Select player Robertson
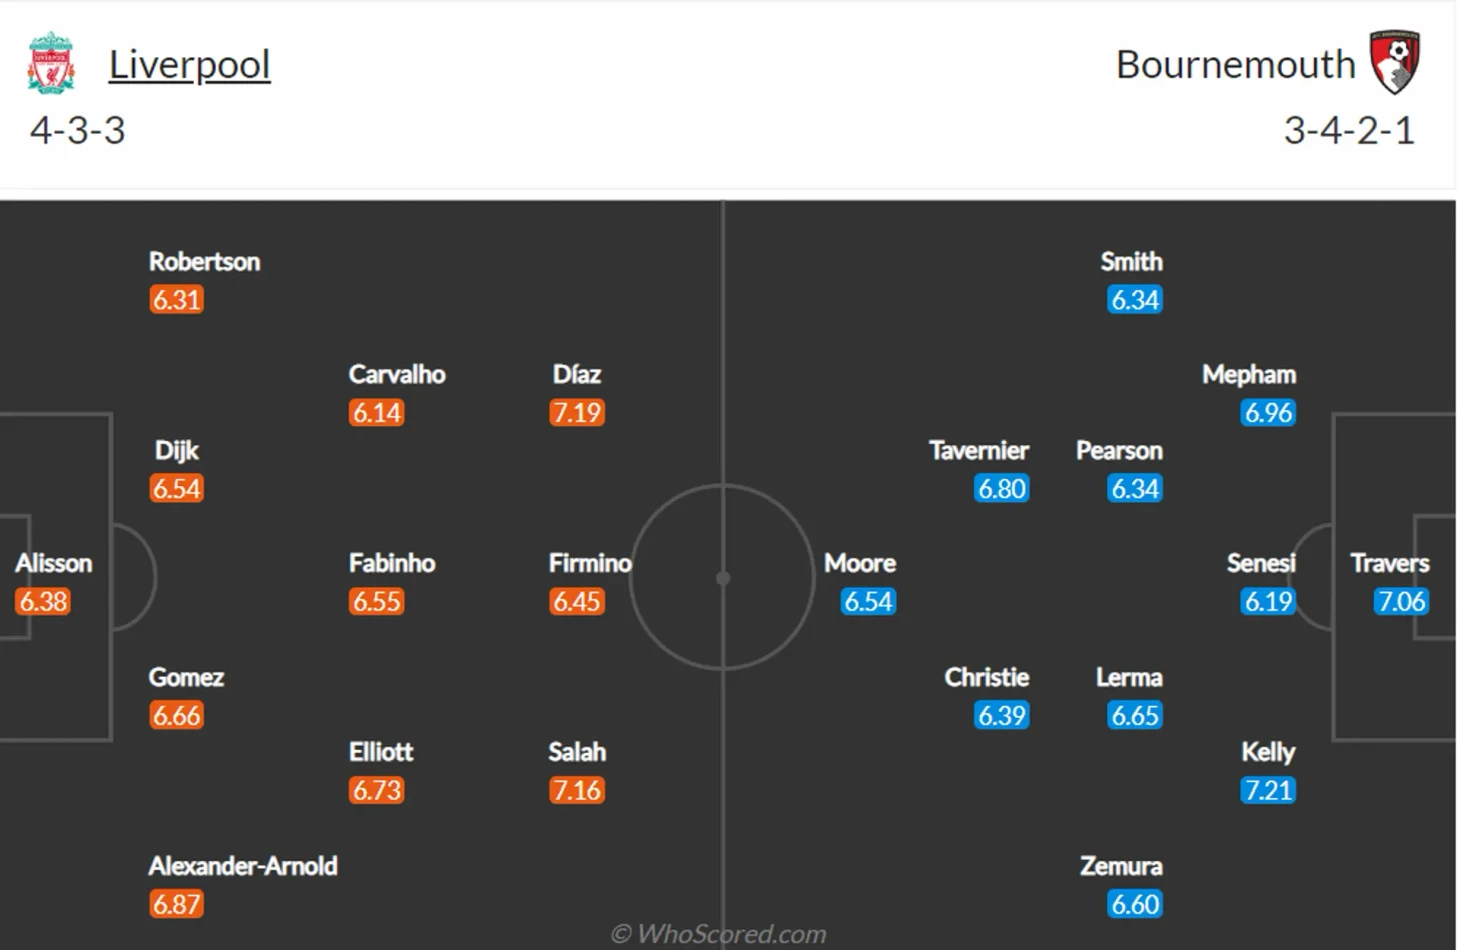This screenshot has height=950, width=1460. (x=204, y=261)
